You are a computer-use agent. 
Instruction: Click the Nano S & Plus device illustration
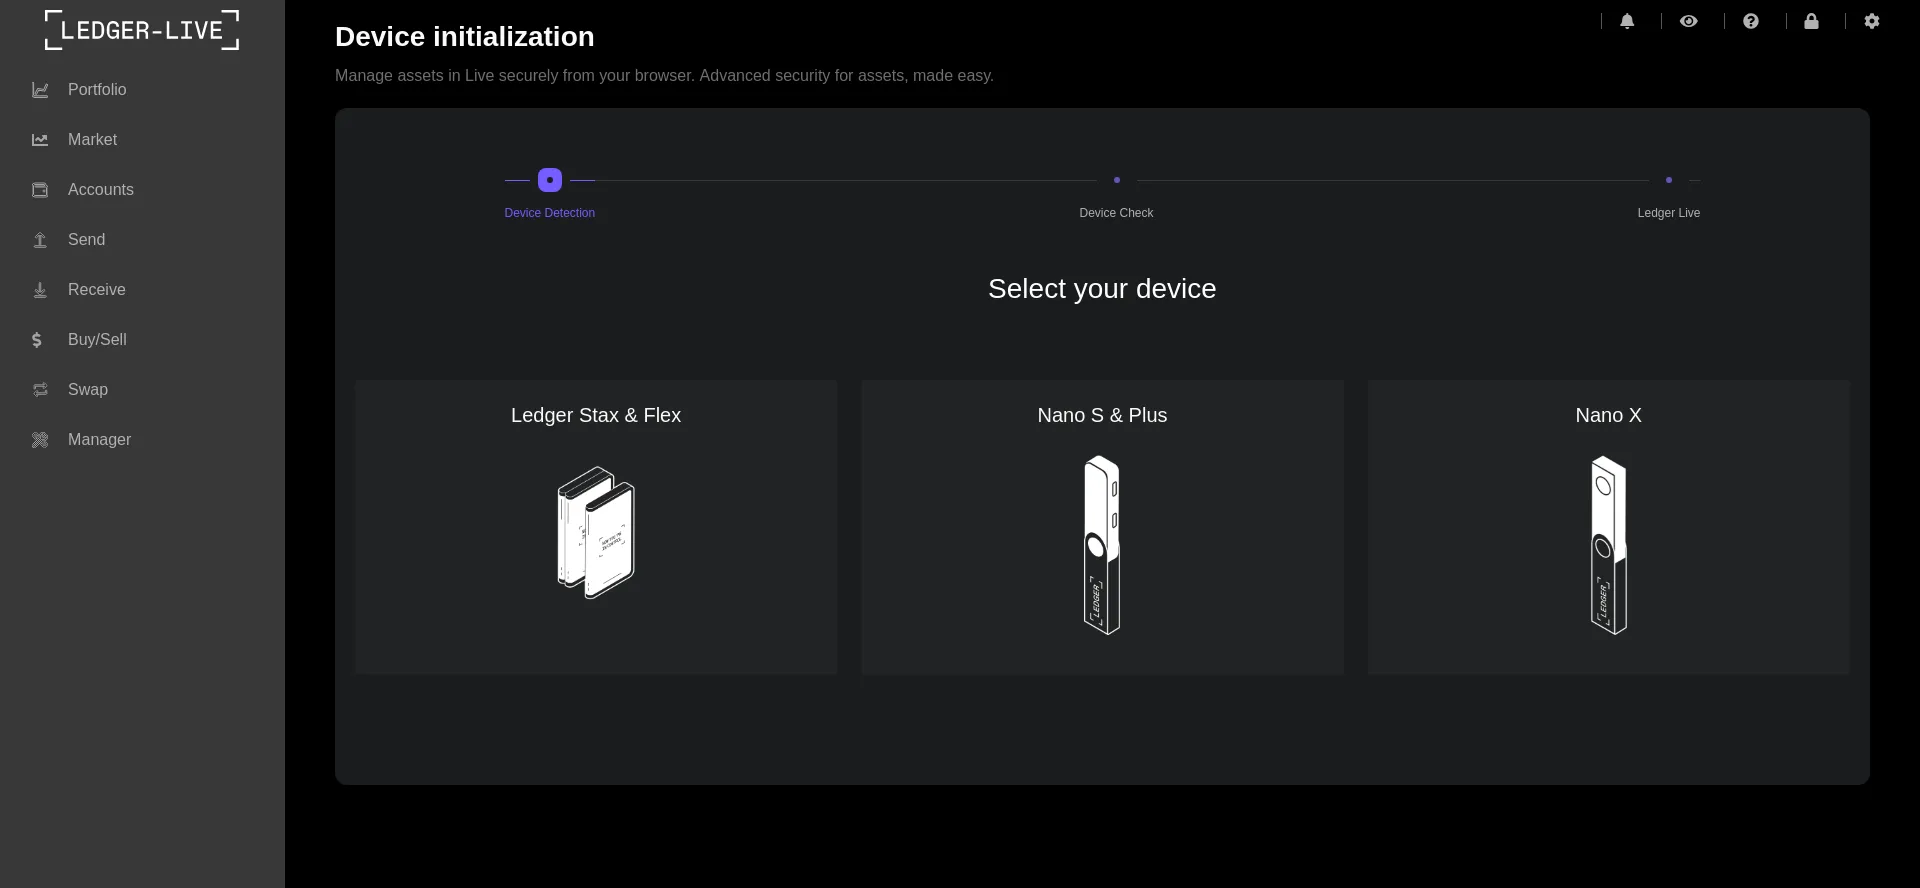(x=1102, y=545)
